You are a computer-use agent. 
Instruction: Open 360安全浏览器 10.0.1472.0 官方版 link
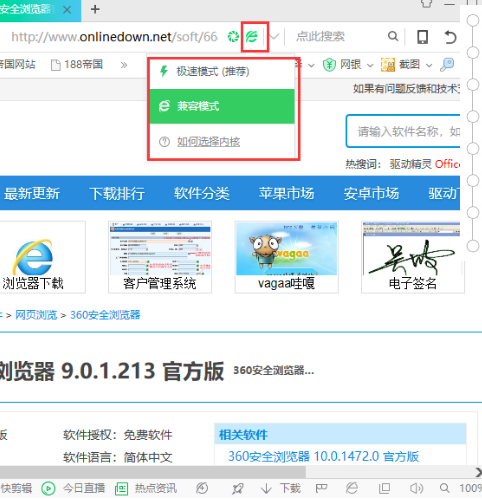point(323,456)
